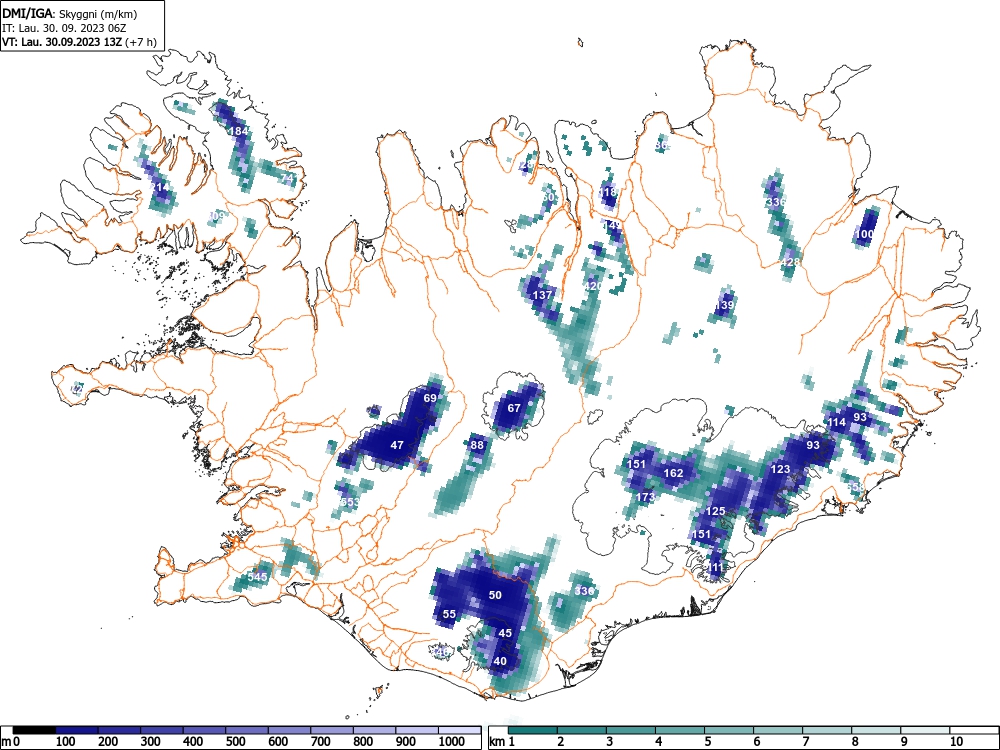Click the dark navy 100–200 m legend swatch
Viewport: 1000px width, 750px height.
click(x=77, y=730)
